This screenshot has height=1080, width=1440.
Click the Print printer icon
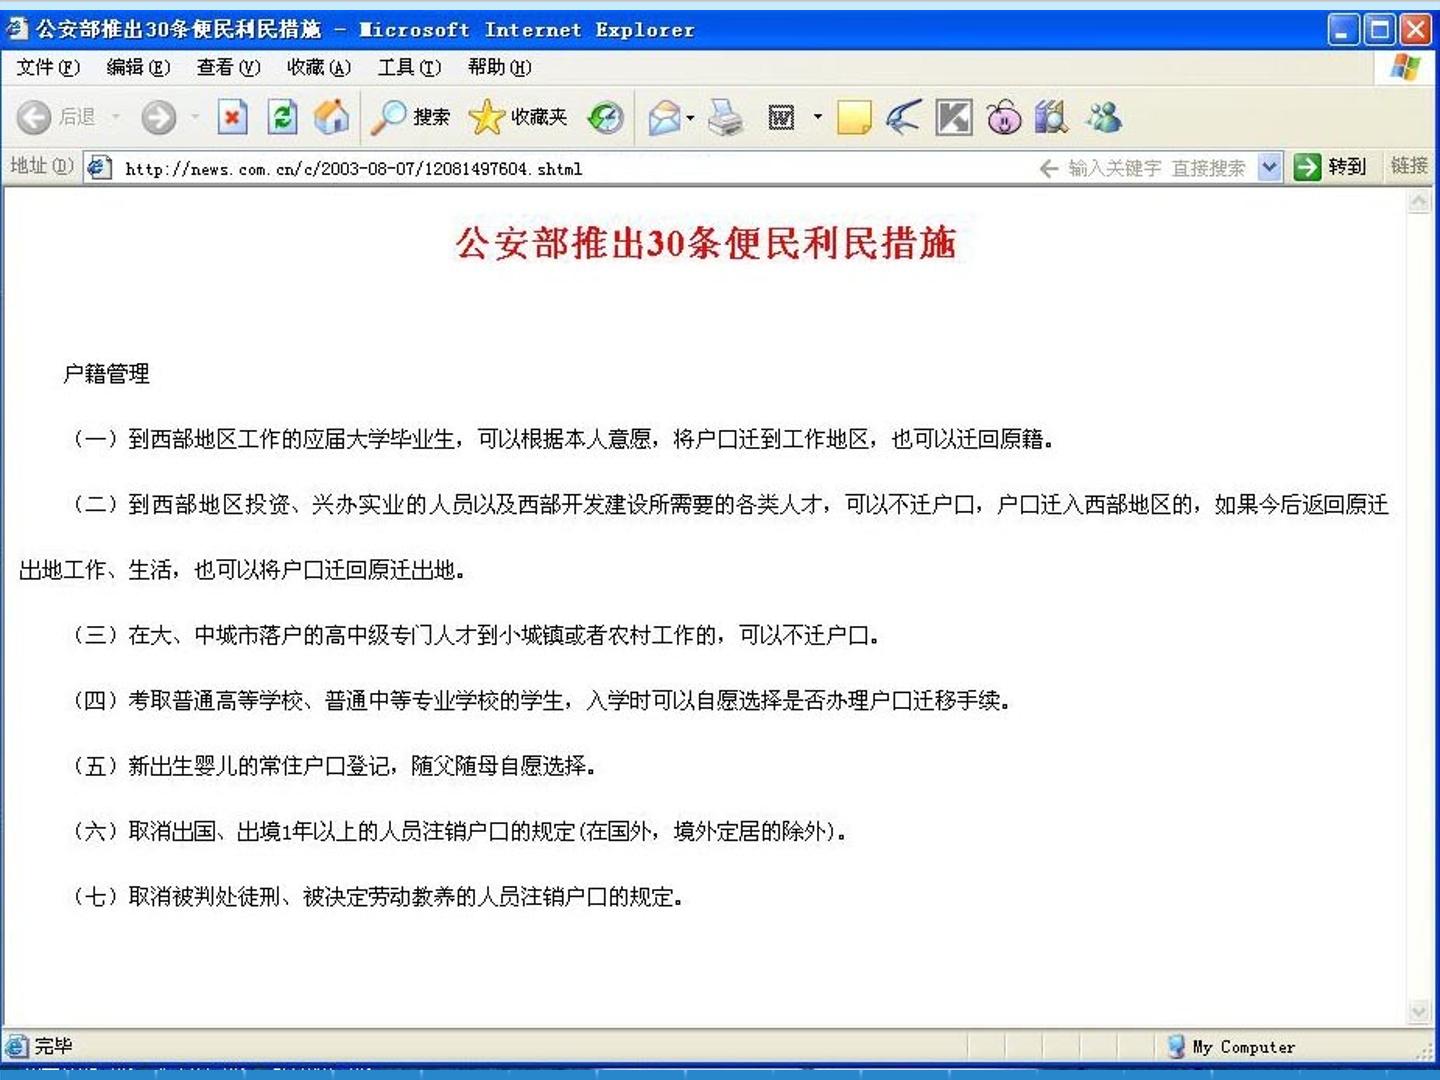pyautogui.click(x=726, y=118)
